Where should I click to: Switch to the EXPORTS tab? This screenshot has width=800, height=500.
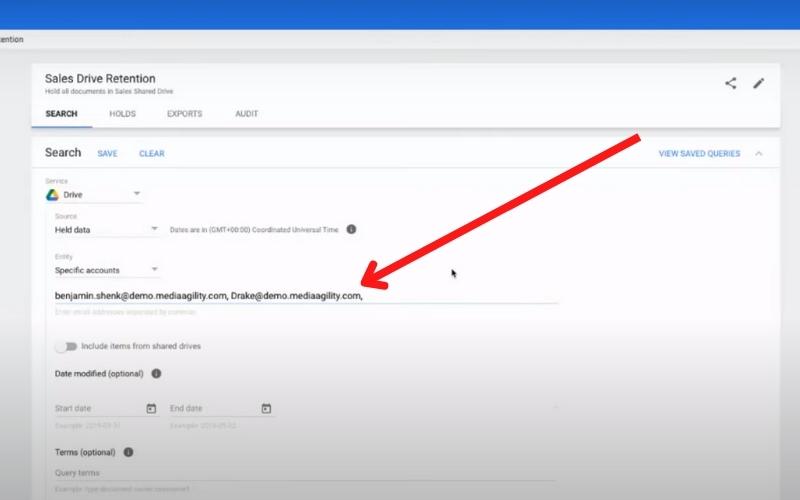[185, 114]
